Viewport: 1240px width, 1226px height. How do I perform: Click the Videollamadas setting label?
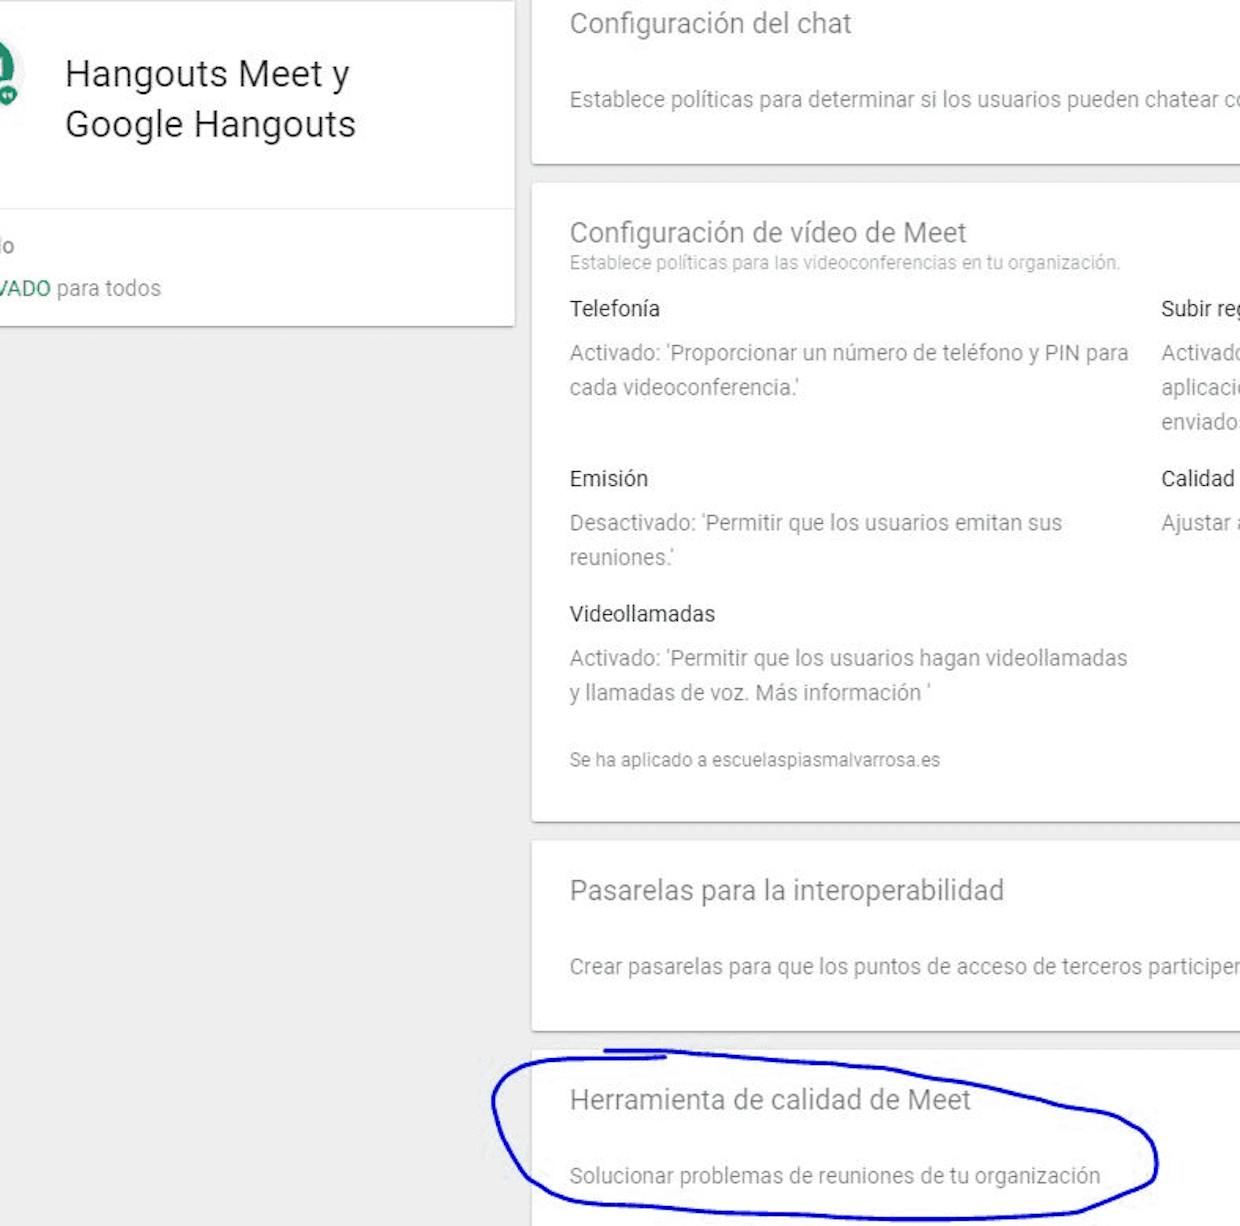[x=642, y=613]
